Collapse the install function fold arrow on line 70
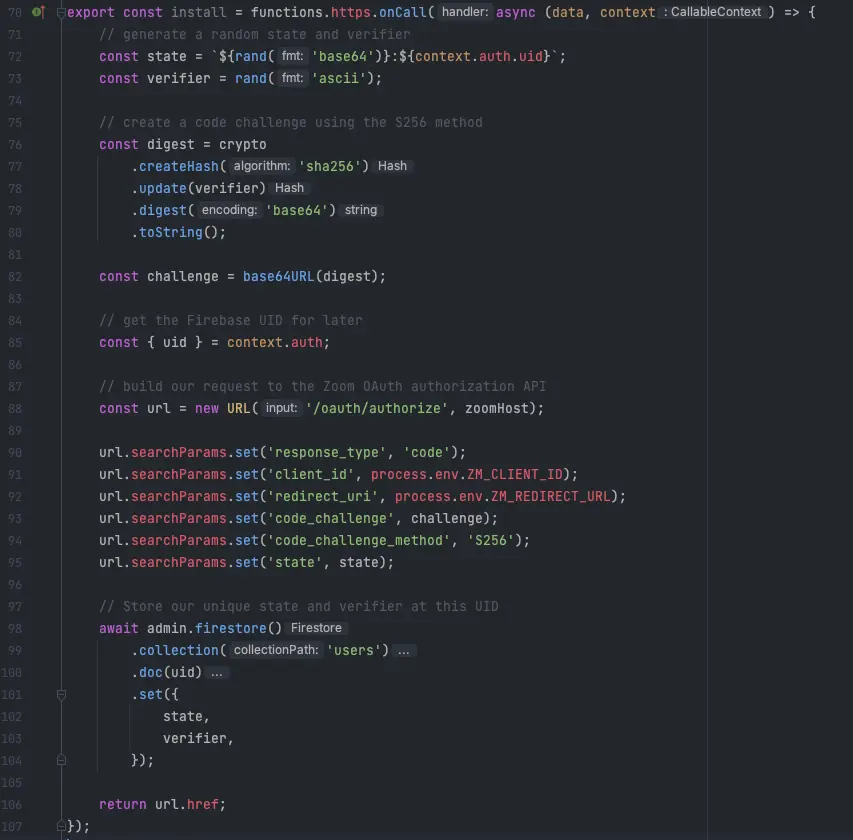Viewport: 853px width, 840px height. (62, 12)
